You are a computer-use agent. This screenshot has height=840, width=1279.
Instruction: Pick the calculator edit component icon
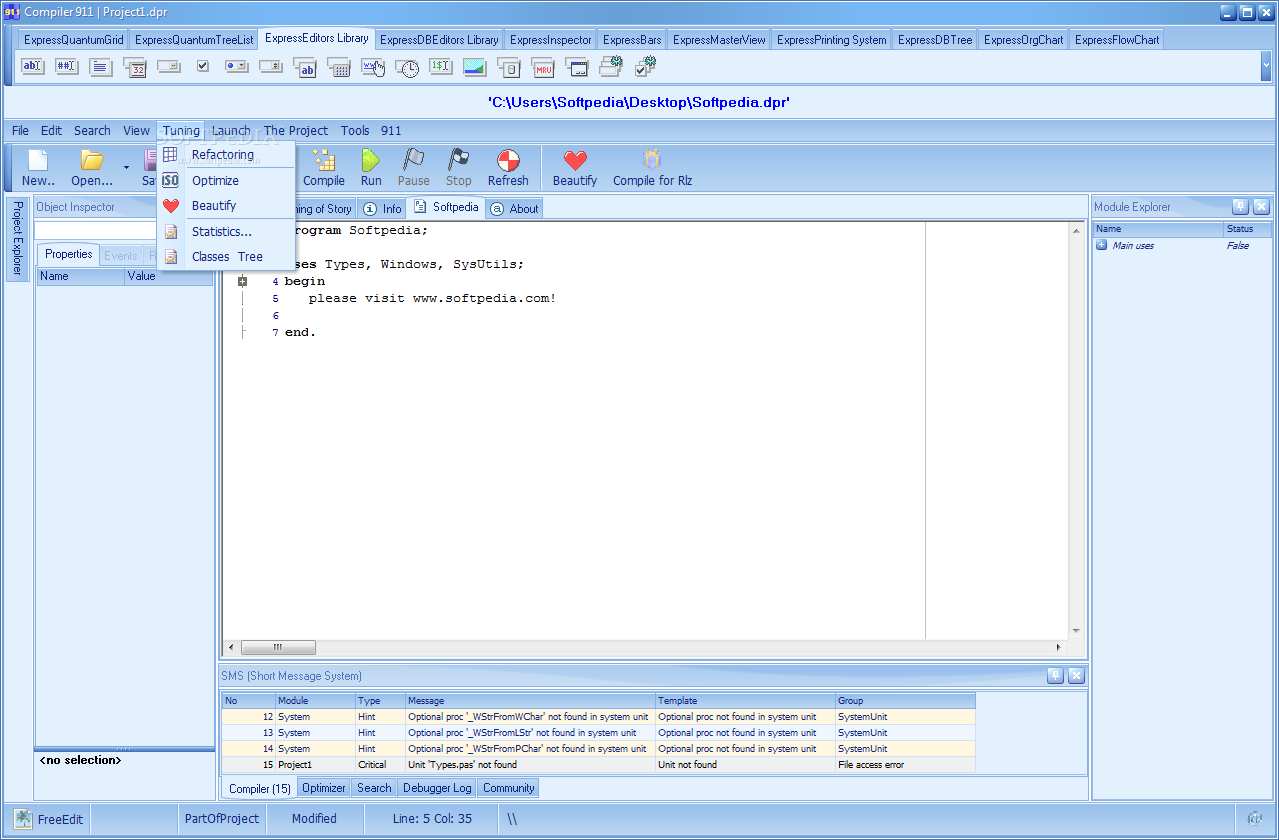pos(339,67)
